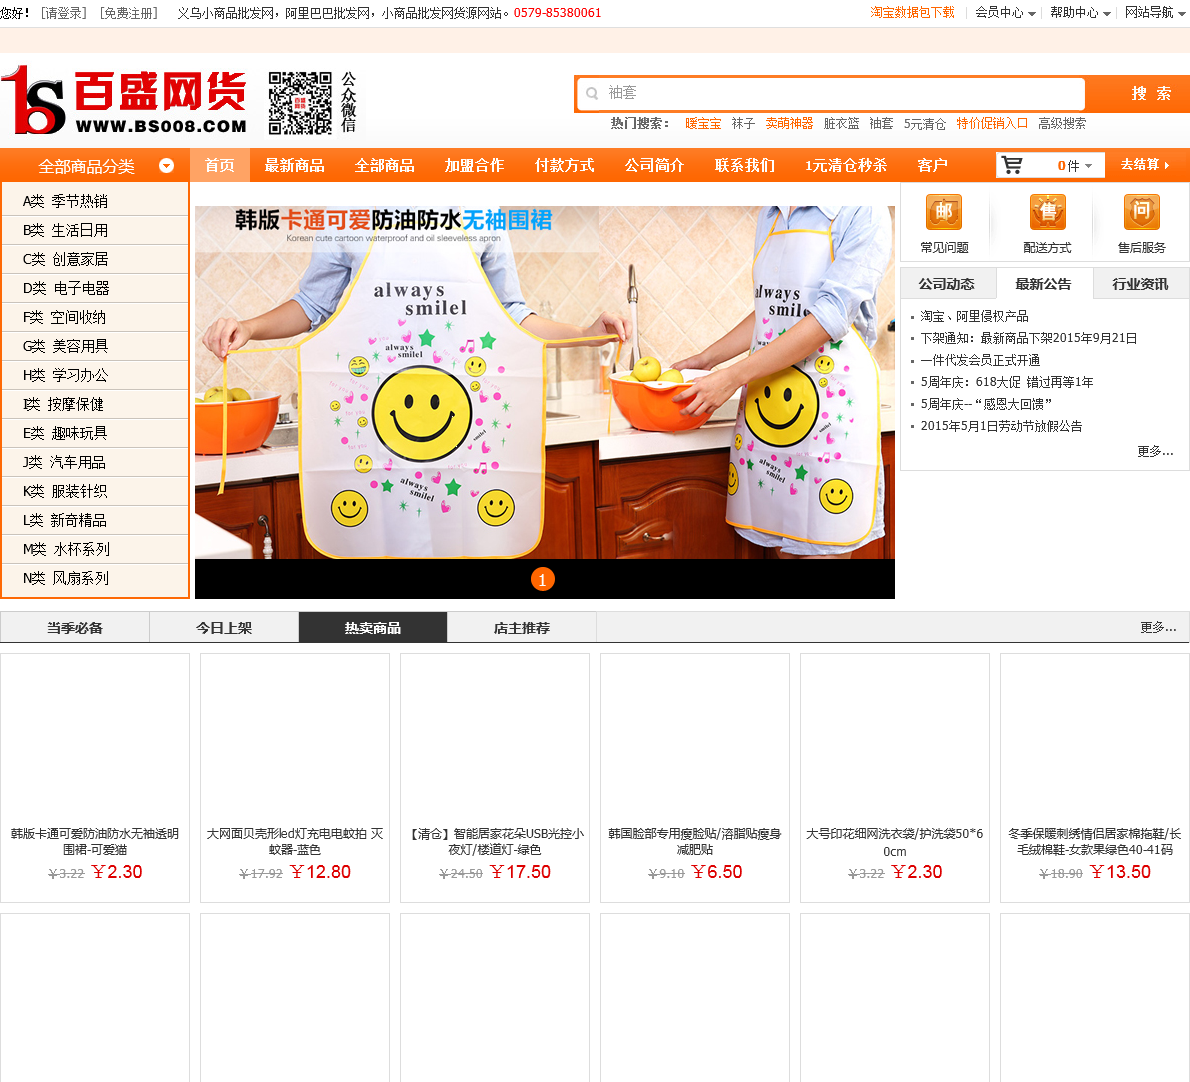
Task: Open 加盟合作 in the navigation bar
Action: [474, 165]
